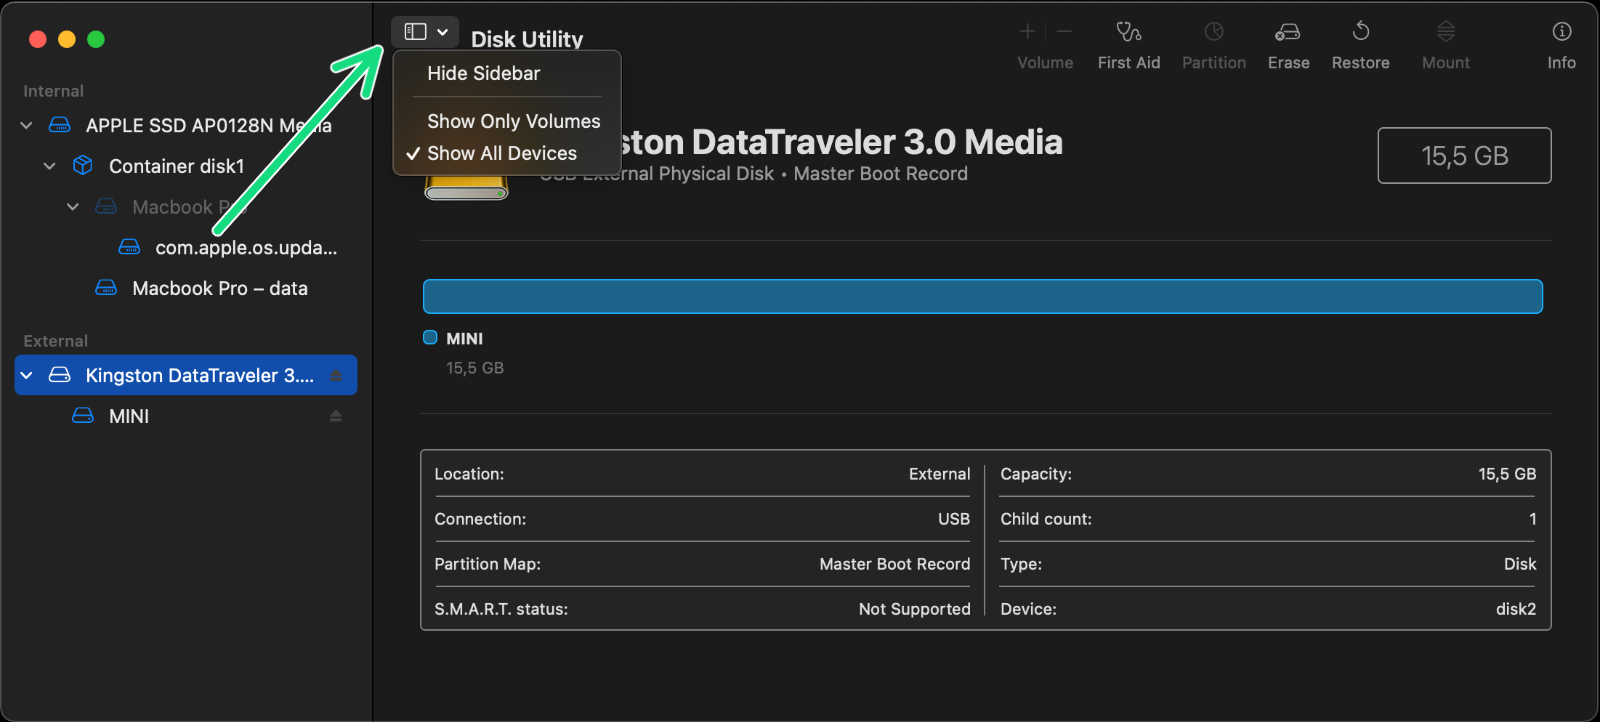Open the sidebar view options button
This screenshot has width=1600, height=722.
click(425, 32)
